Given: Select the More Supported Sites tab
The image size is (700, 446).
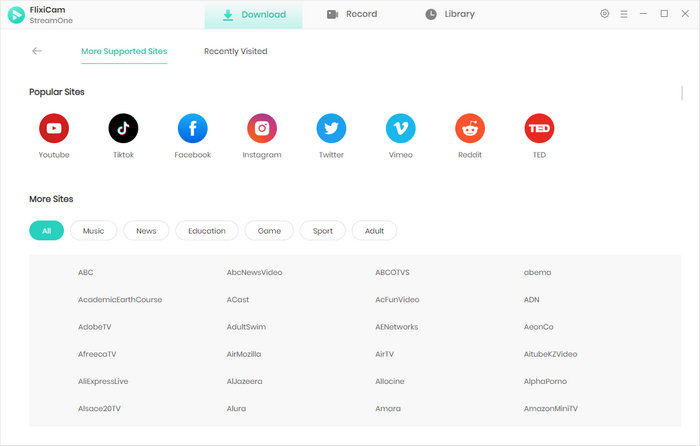Looking at the screenshot, I should [x=124, y=51].
